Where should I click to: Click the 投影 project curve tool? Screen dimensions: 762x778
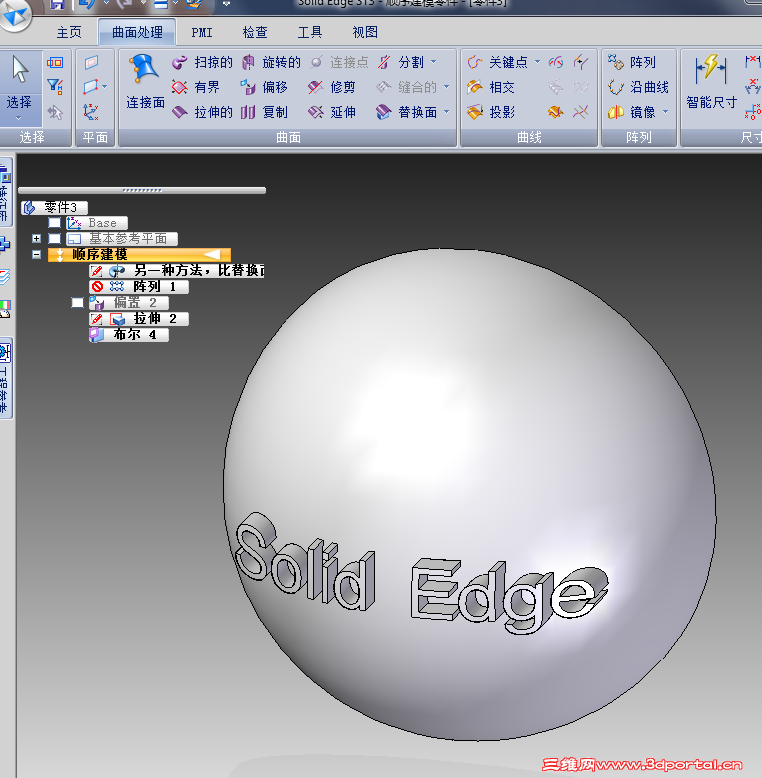[491, 112]
